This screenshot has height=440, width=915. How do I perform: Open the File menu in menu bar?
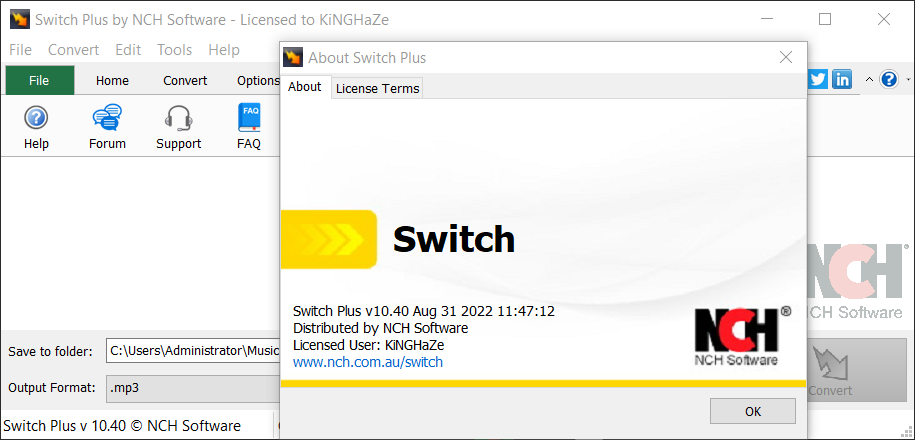click(20, 50)
